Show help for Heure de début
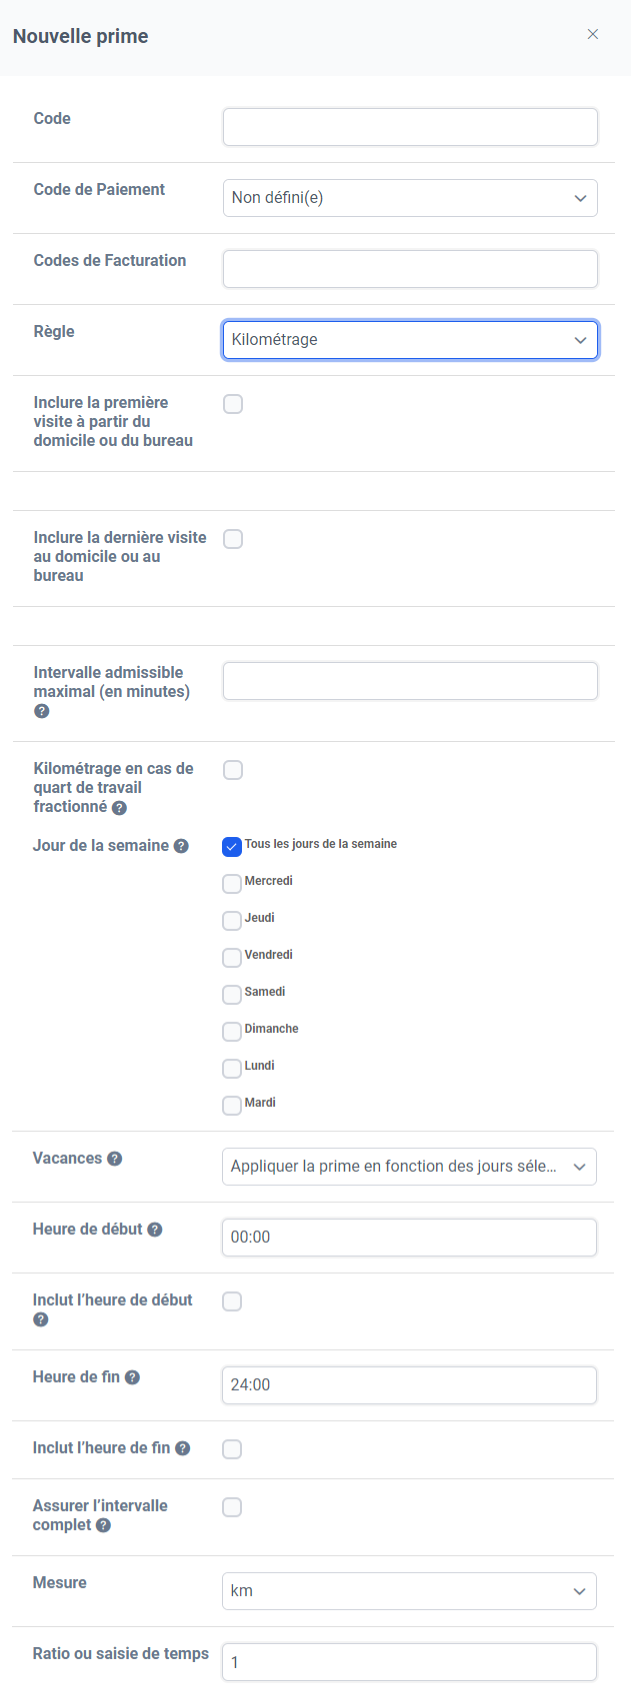The height and width of the screenshot is (1691, 631). click(155, 1230)
